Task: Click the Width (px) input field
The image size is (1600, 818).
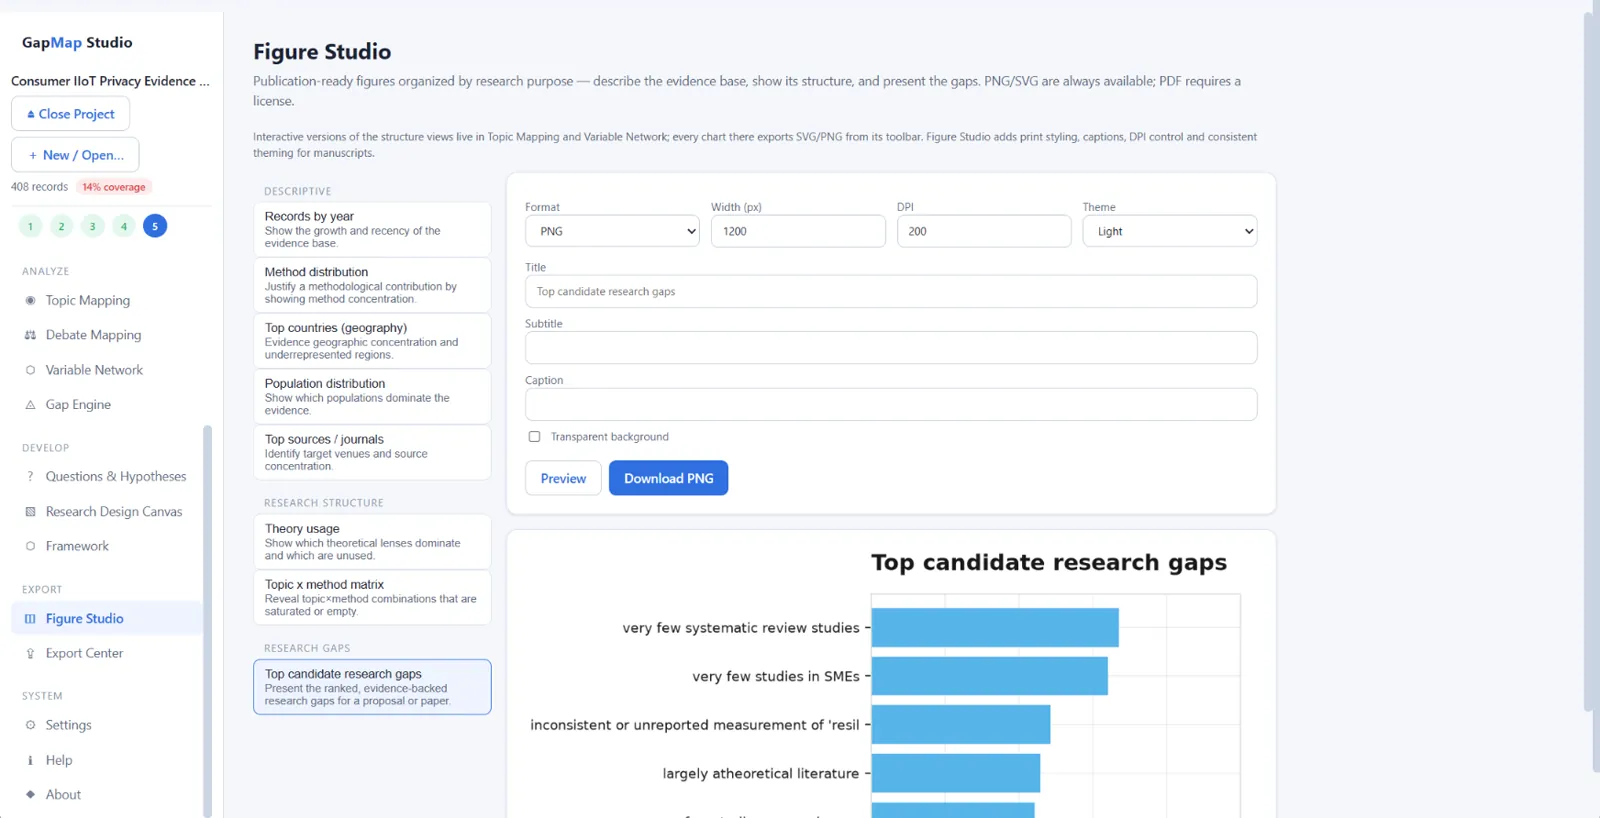Action: click(x=798, y=231)
